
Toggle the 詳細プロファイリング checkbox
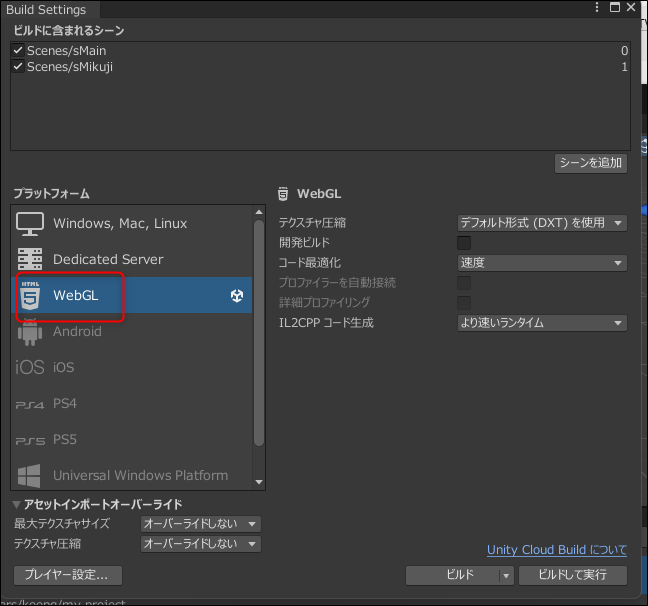[464, 303]
